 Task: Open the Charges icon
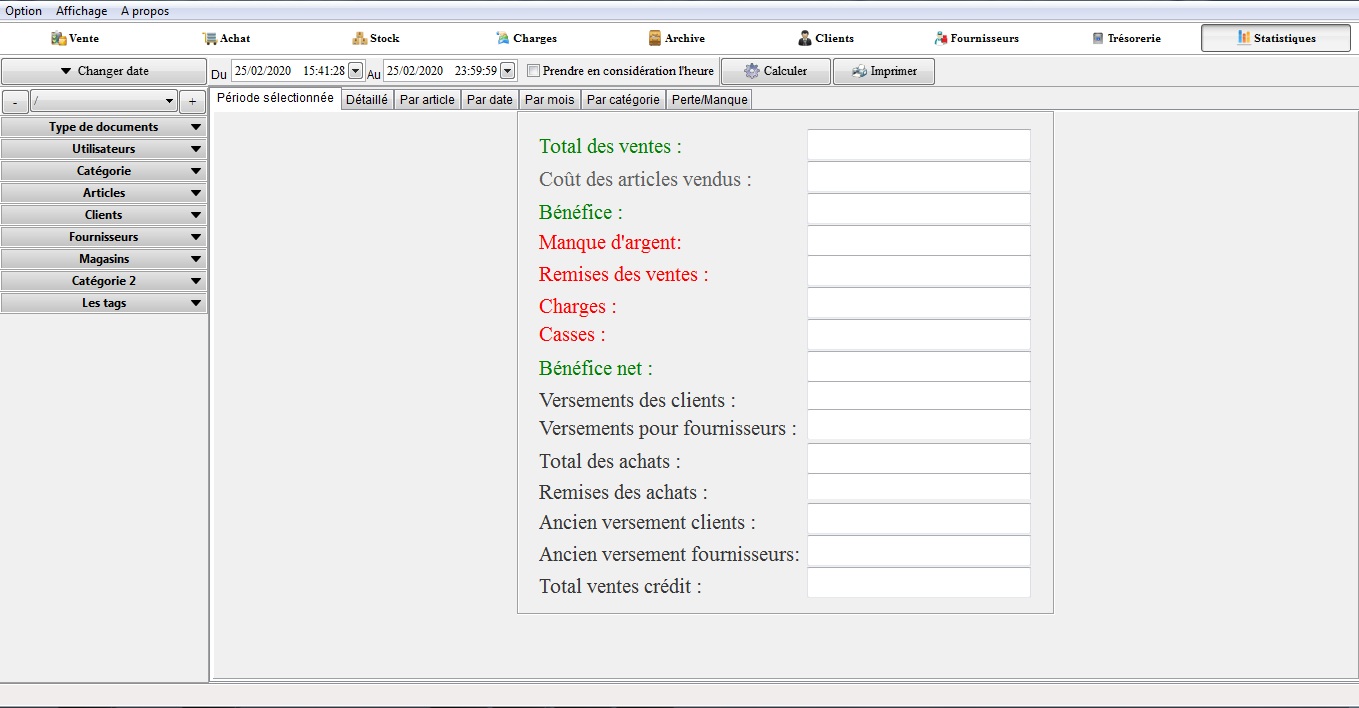point(503,38)
